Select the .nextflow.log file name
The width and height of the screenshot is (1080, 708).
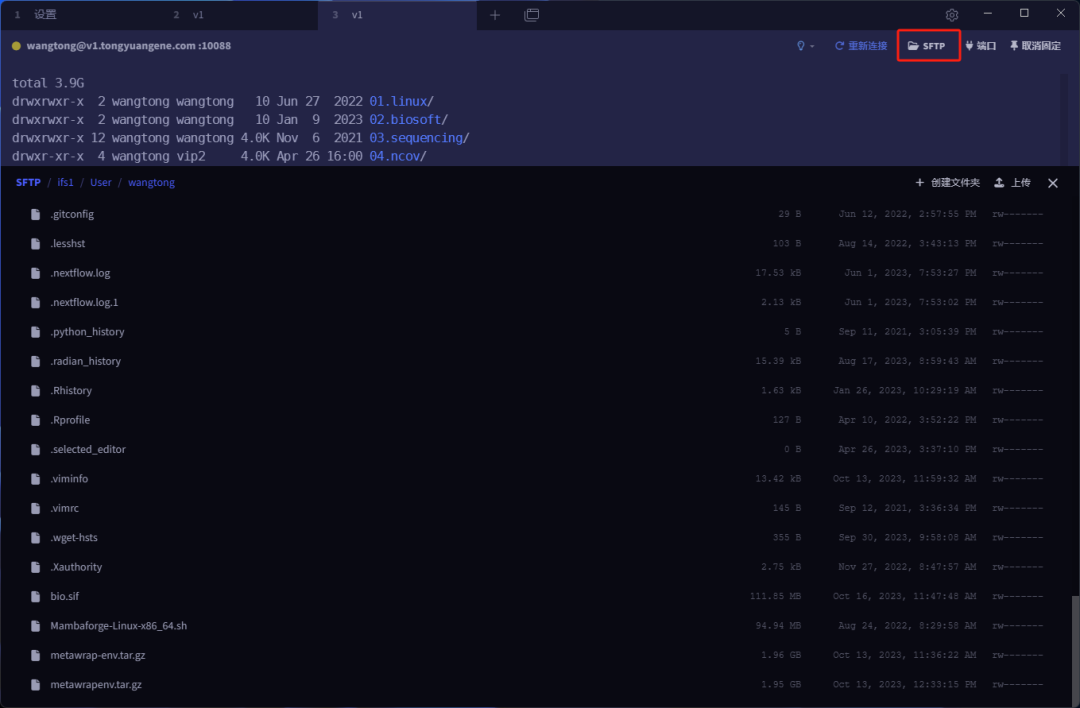click(80, 273)
